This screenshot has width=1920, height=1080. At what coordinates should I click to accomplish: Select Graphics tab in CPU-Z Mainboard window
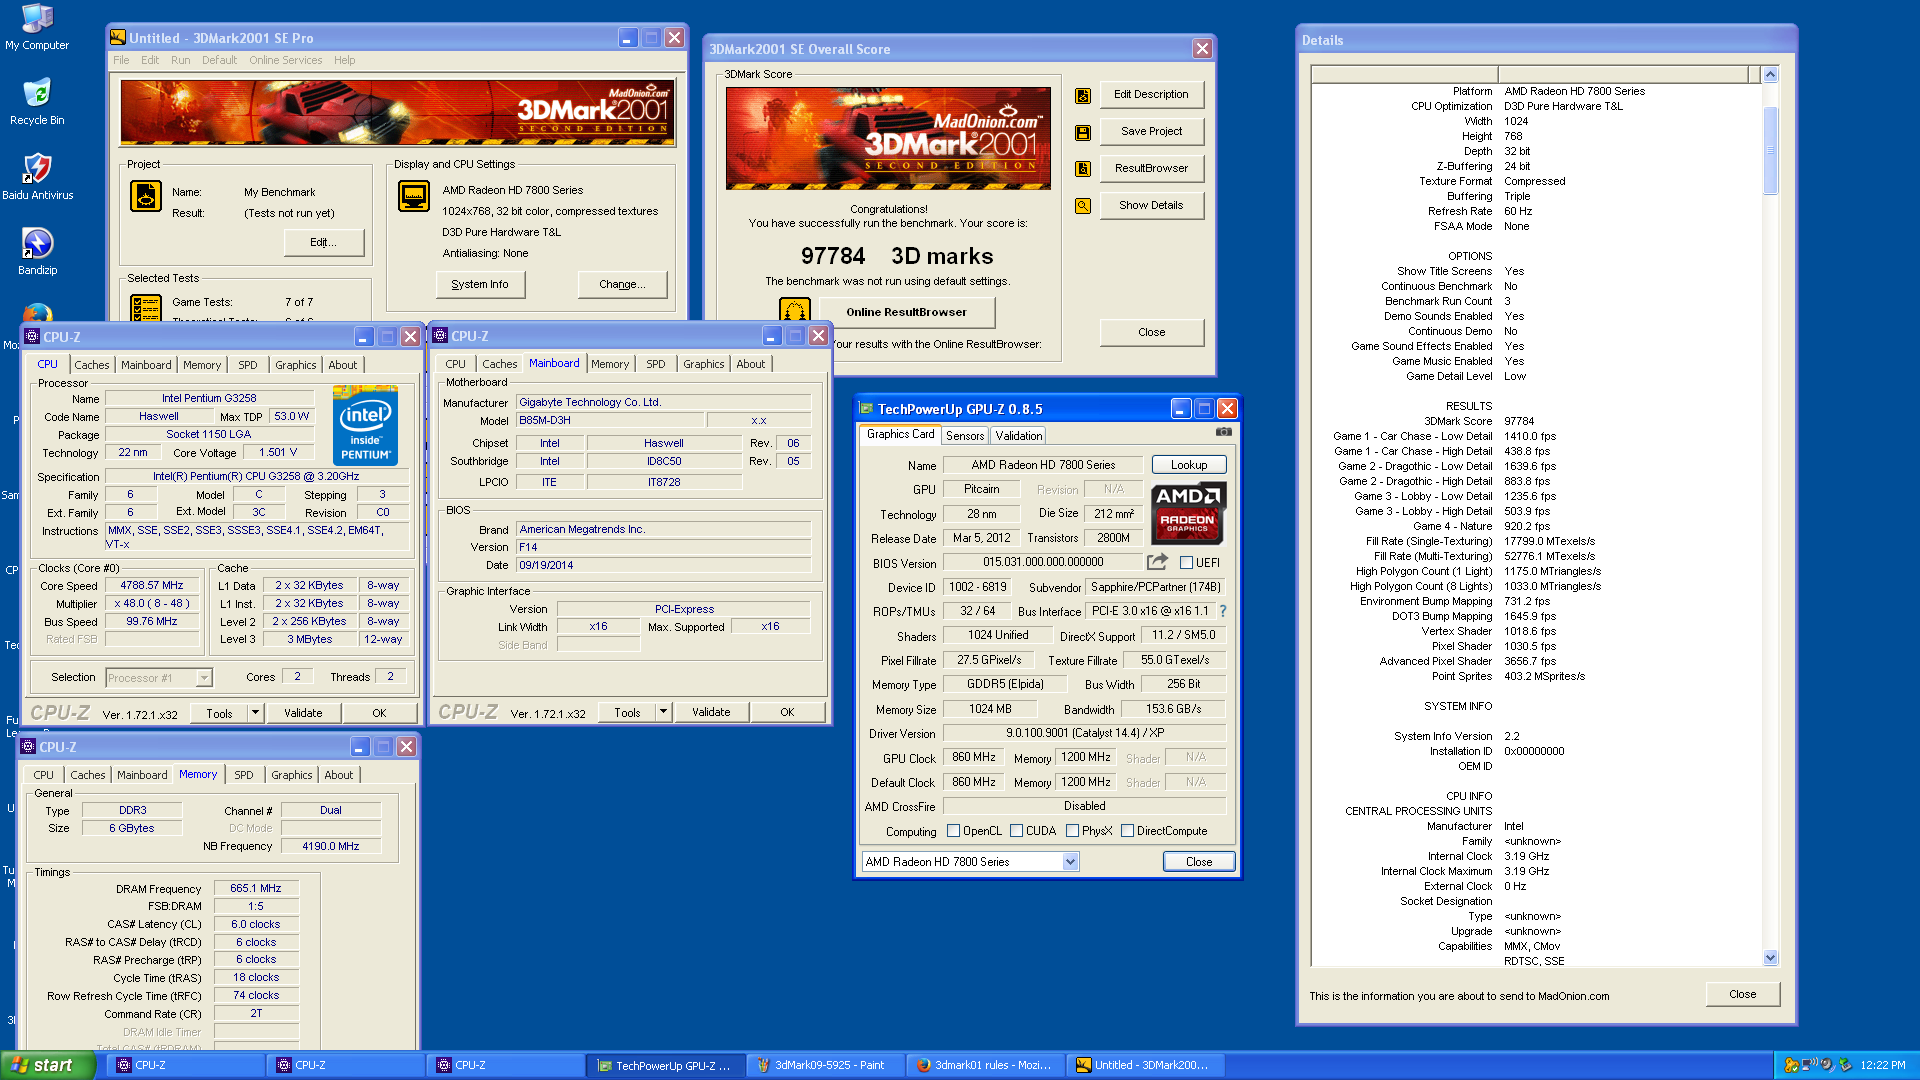click(703, 364)
